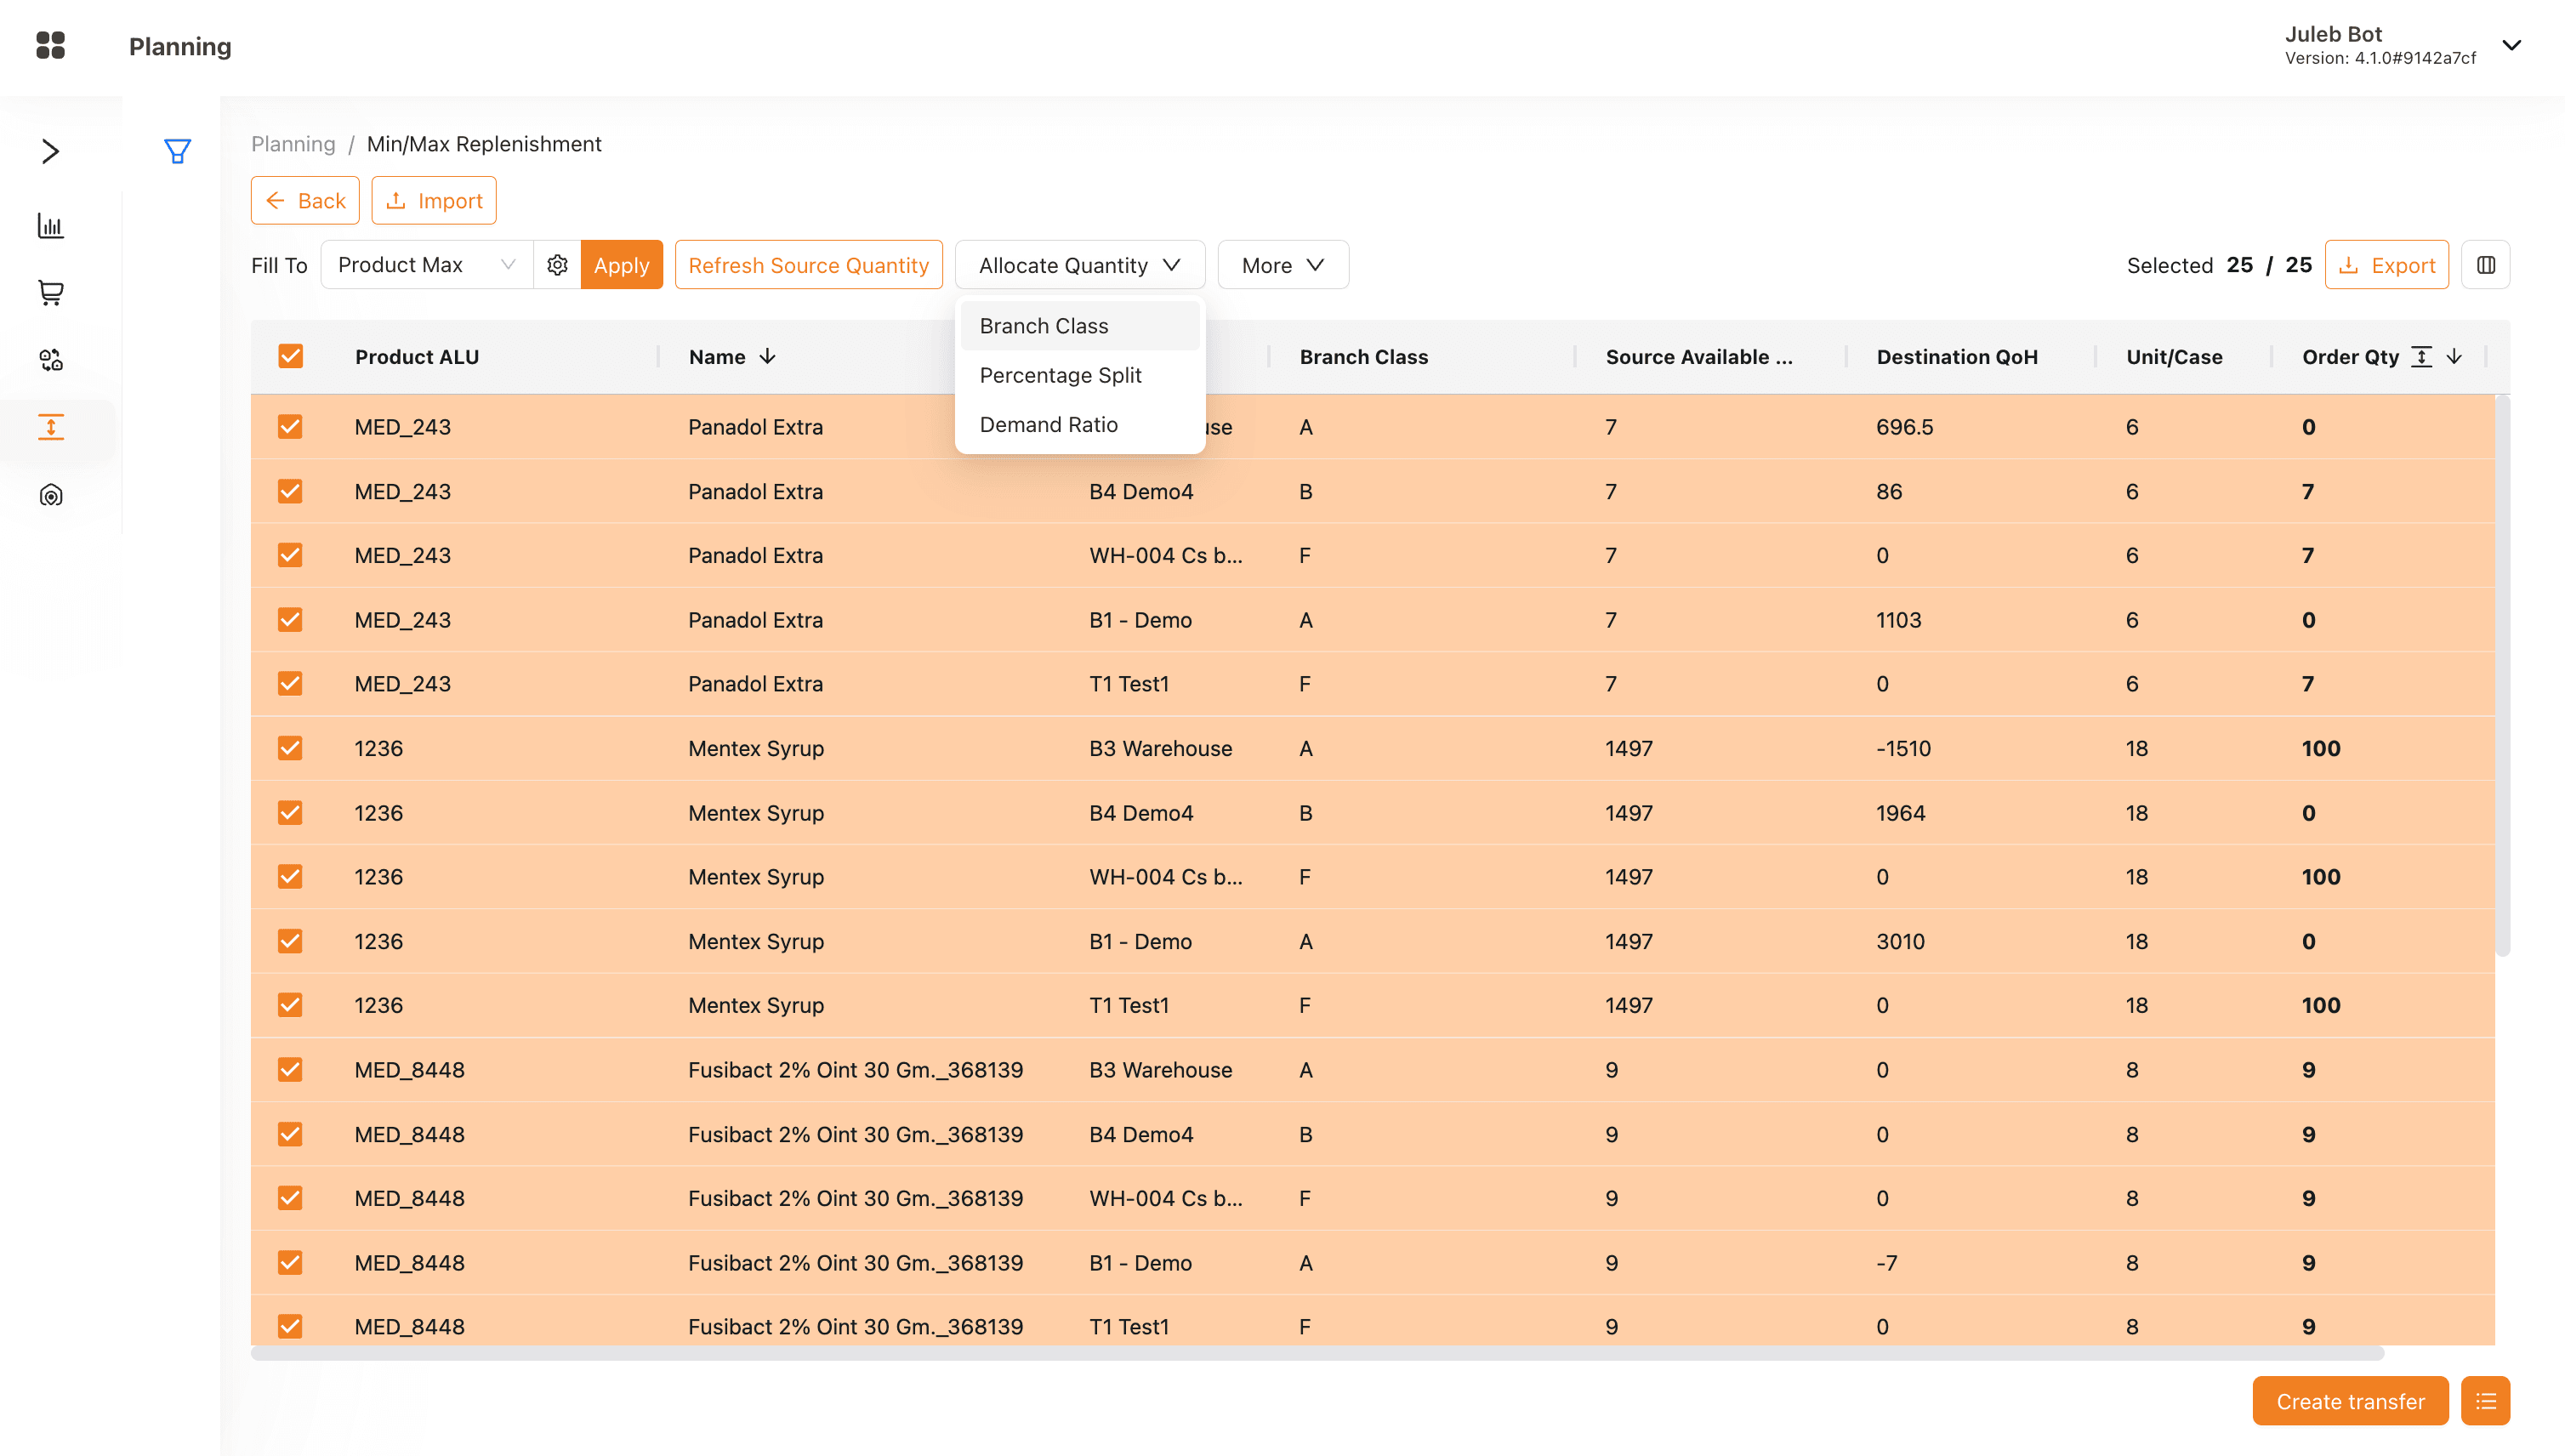Viewport: 2565px width, 1456px height.
Task: Click the Min/Max Replenishment breadcrumb text
Action: pos(484,144)
